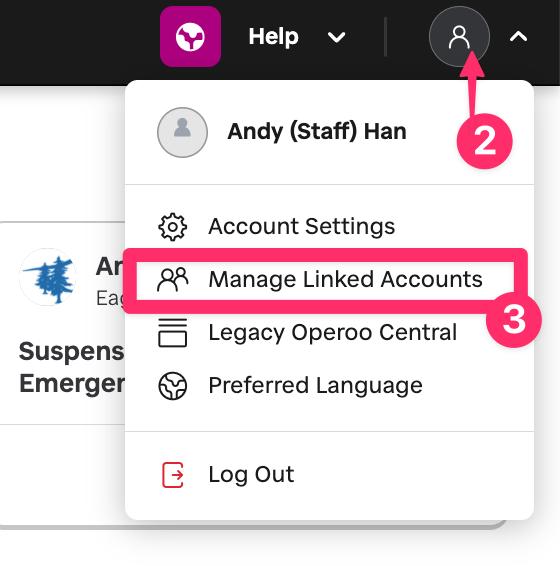Collapse the profile menu with the up chevron

point(518,36)
